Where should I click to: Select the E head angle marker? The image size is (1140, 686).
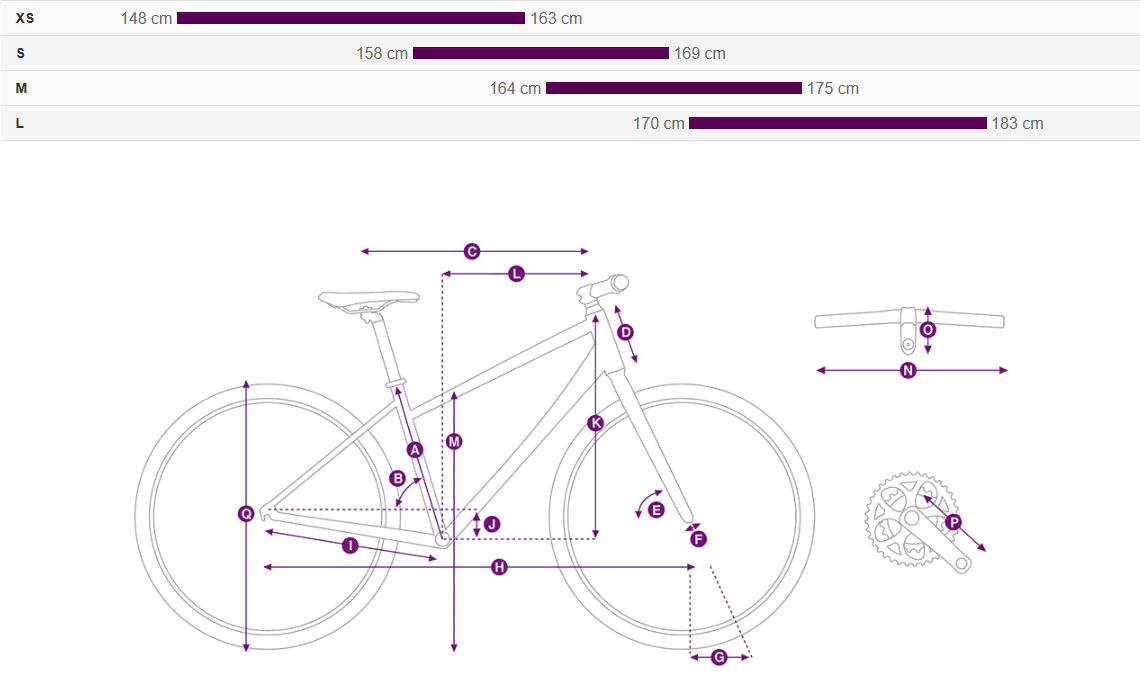(x=656, y=510)
